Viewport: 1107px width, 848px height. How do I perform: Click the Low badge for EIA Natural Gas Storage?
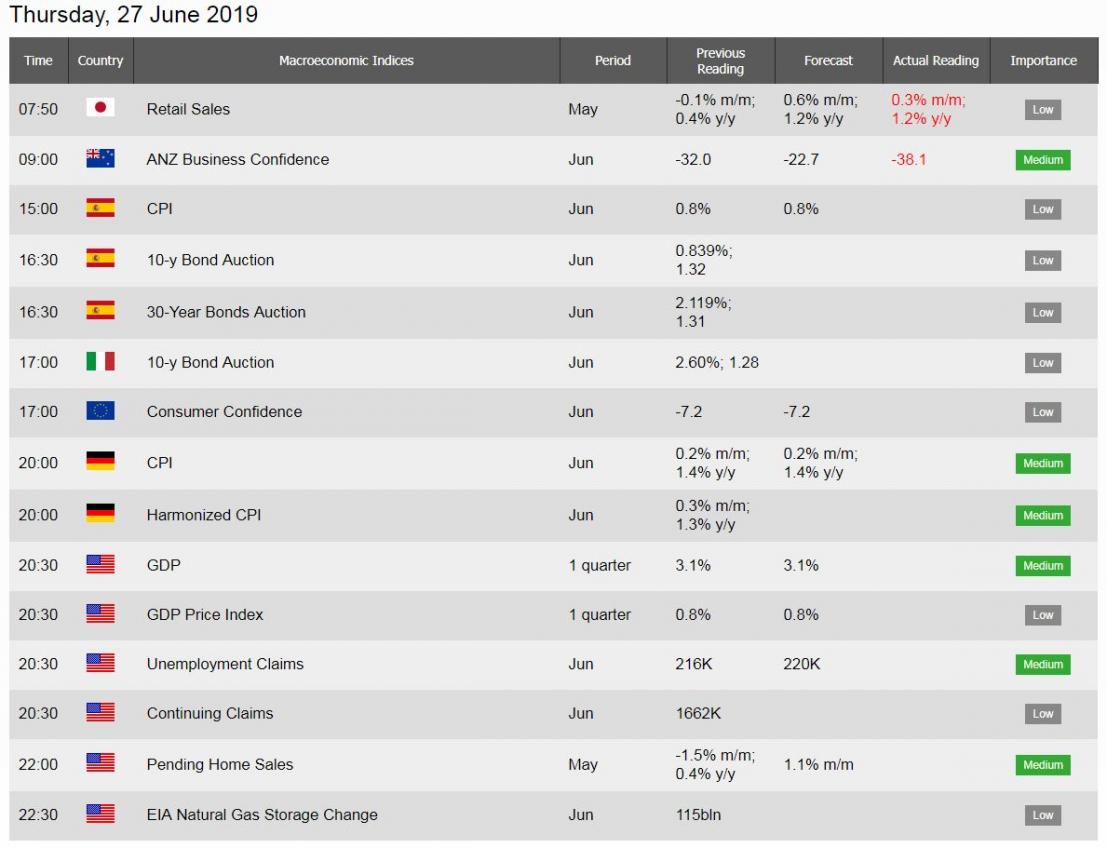coord(1043,815)
